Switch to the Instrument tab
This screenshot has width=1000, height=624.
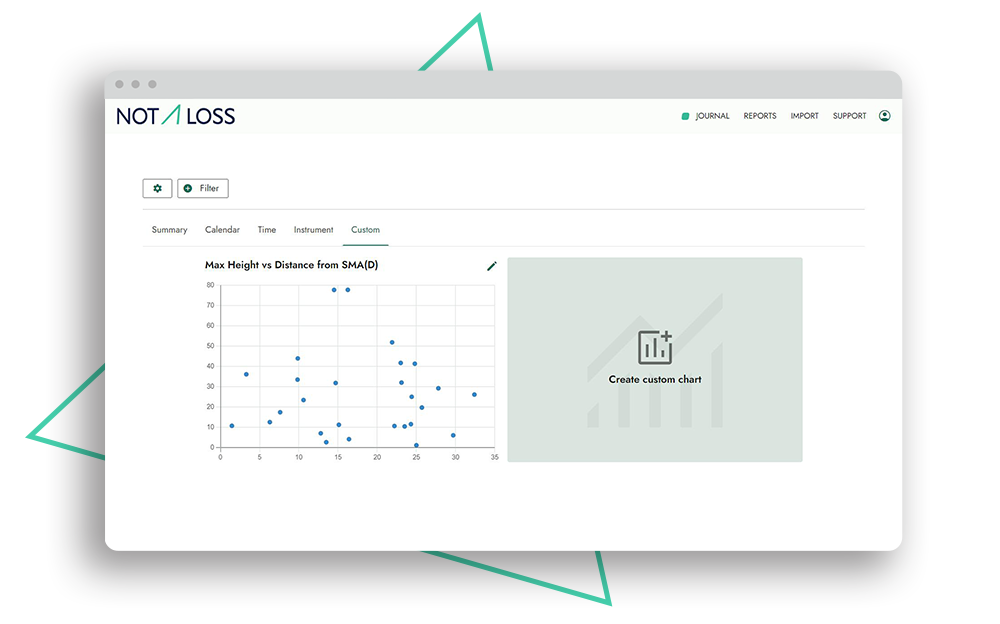pos(313,229)
